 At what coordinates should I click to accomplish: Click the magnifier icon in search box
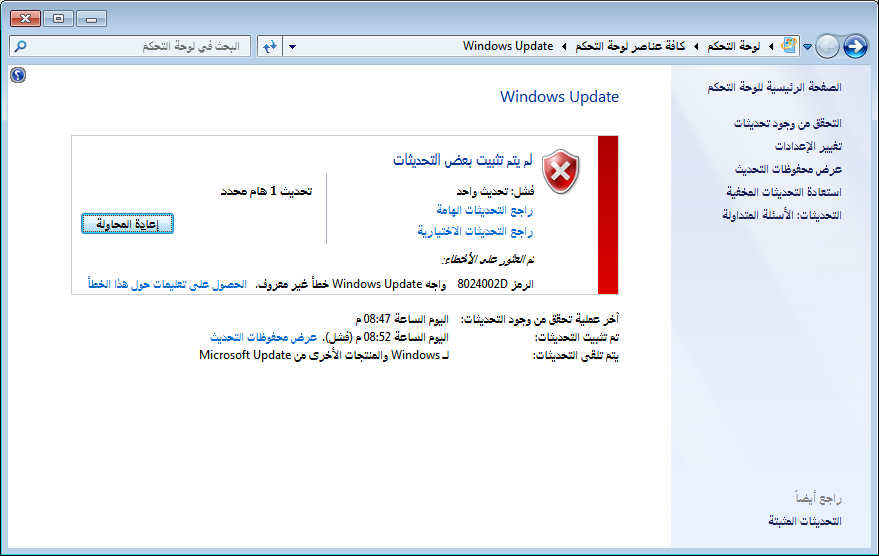click(x=22, y=46)
